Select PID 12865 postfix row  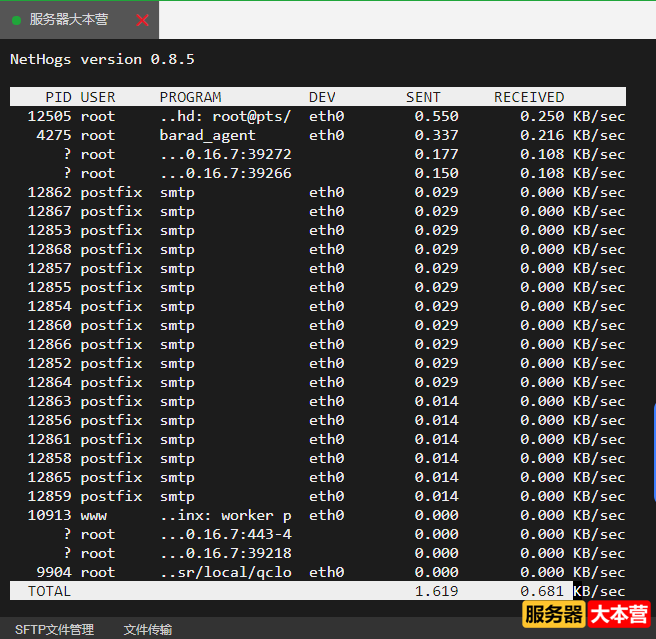click(x=318, y=477)
